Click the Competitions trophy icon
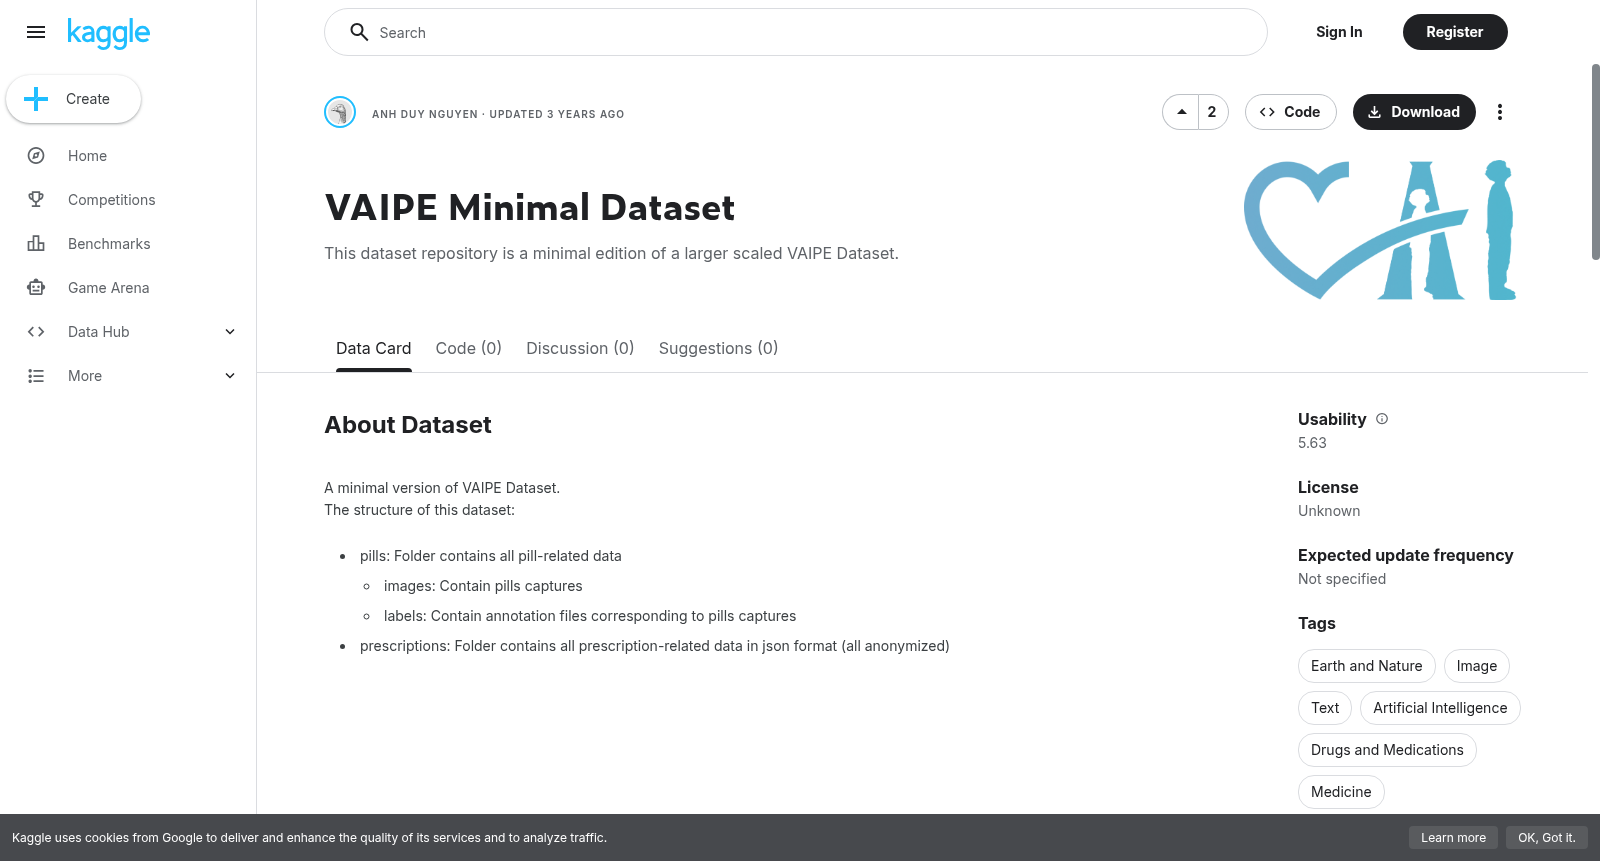Screen dimensions: 1600x861 point(36,200)
